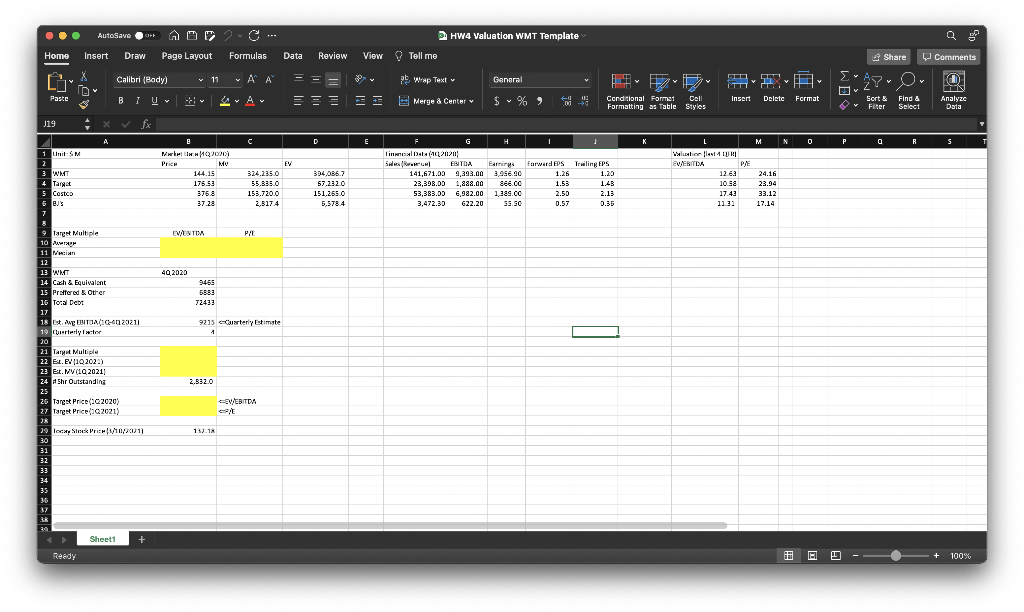The image size is (1024, 612).
Task: Select the Wrap Text option
Action: coord(423,79)
